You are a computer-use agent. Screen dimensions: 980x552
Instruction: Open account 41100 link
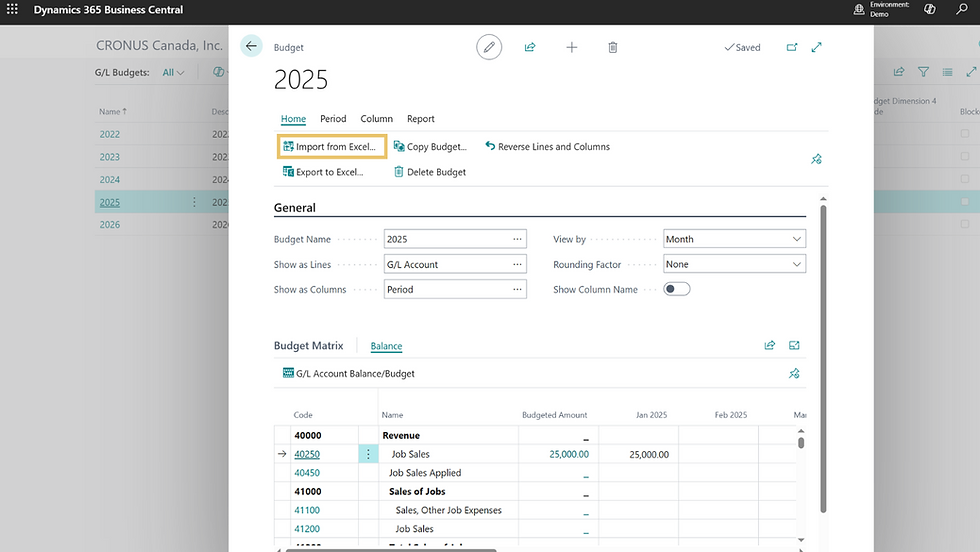(307, 510)
